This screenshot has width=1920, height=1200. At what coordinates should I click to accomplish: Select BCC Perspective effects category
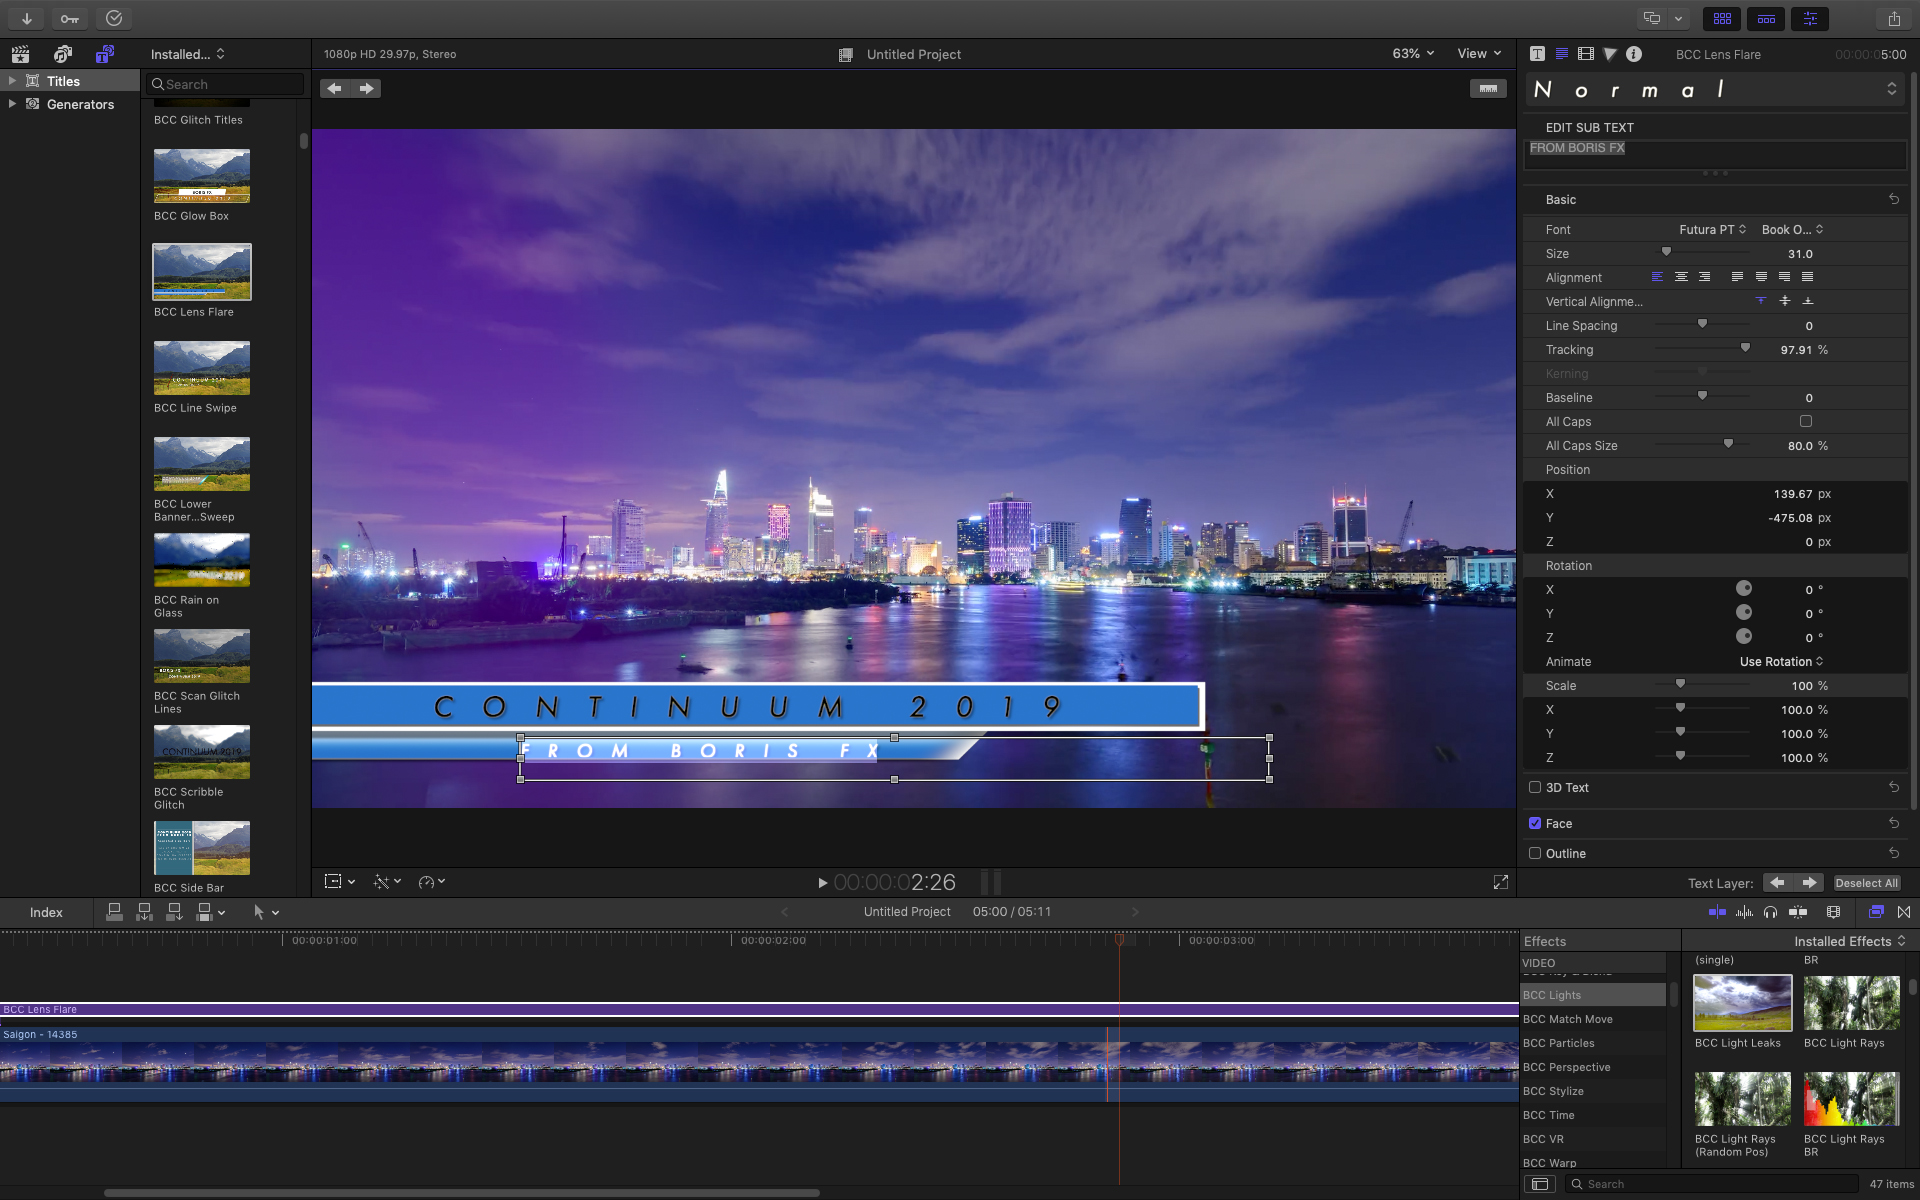[x=1566, y=1067]
